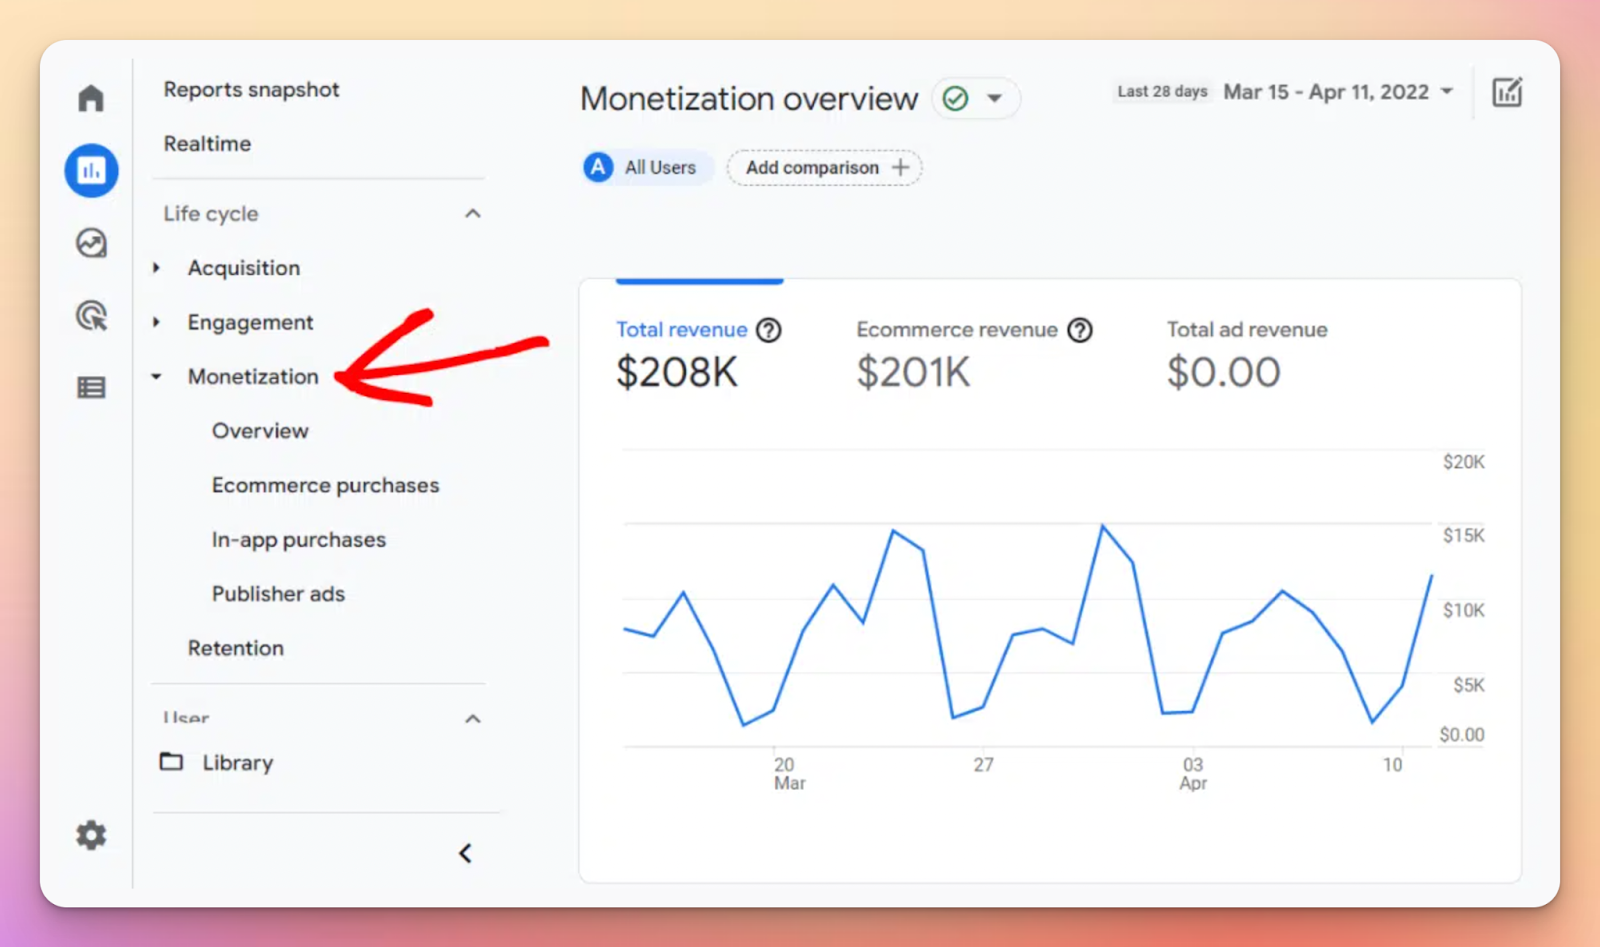Image resolution: width=1600 pixels, height=947 pixels.
Task: Open the Reports icon in left rail
Action: click(91, 170)
